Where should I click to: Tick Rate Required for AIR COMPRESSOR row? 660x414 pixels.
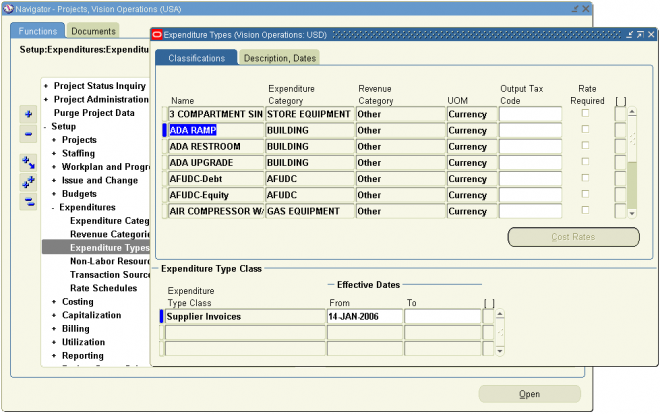point(585,210)
